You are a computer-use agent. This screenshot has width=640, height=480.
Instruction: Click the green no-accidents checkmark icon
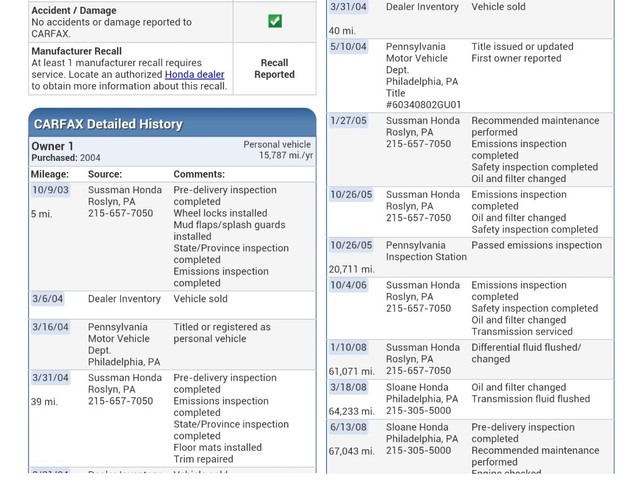[275, 20]
